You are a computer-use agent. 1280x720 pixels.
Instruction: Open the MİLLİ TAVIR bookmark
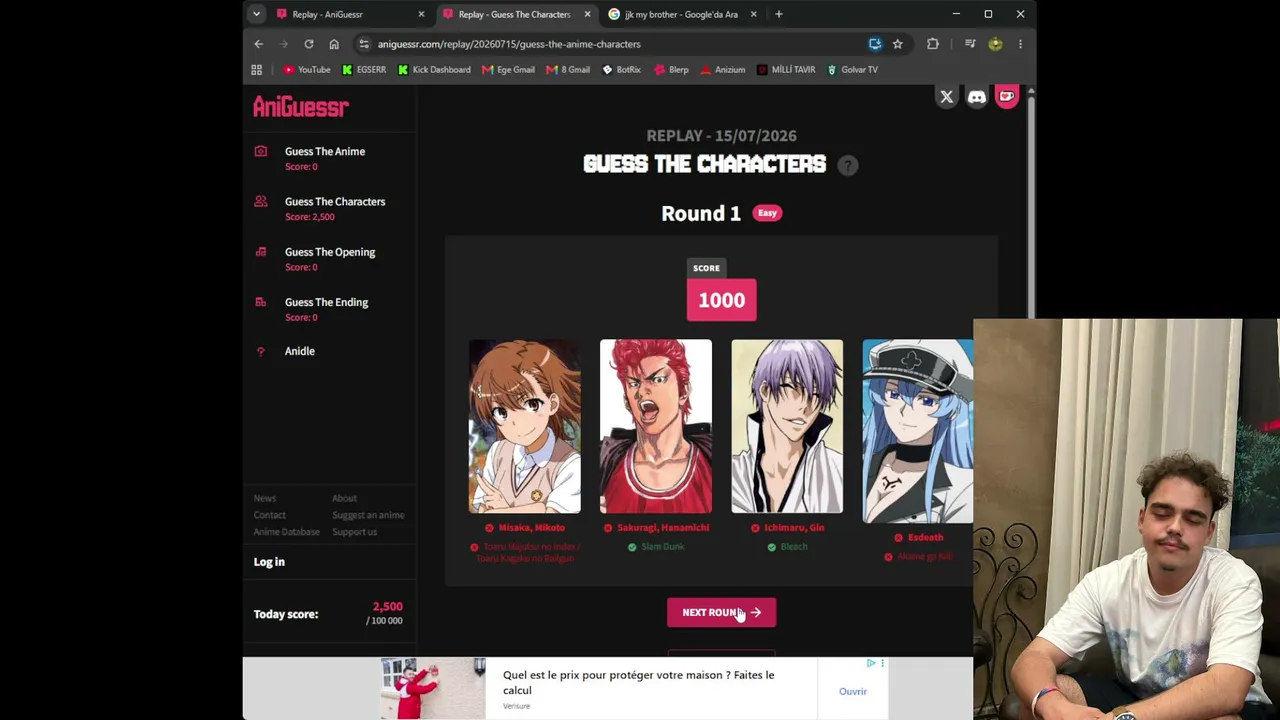pos(786,70)
